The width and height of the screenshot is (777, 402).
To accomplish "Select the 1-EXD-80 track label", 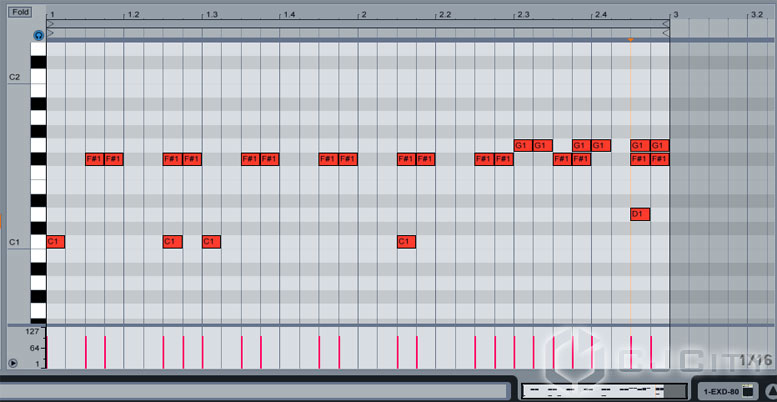I will click(x=721, y=392).
